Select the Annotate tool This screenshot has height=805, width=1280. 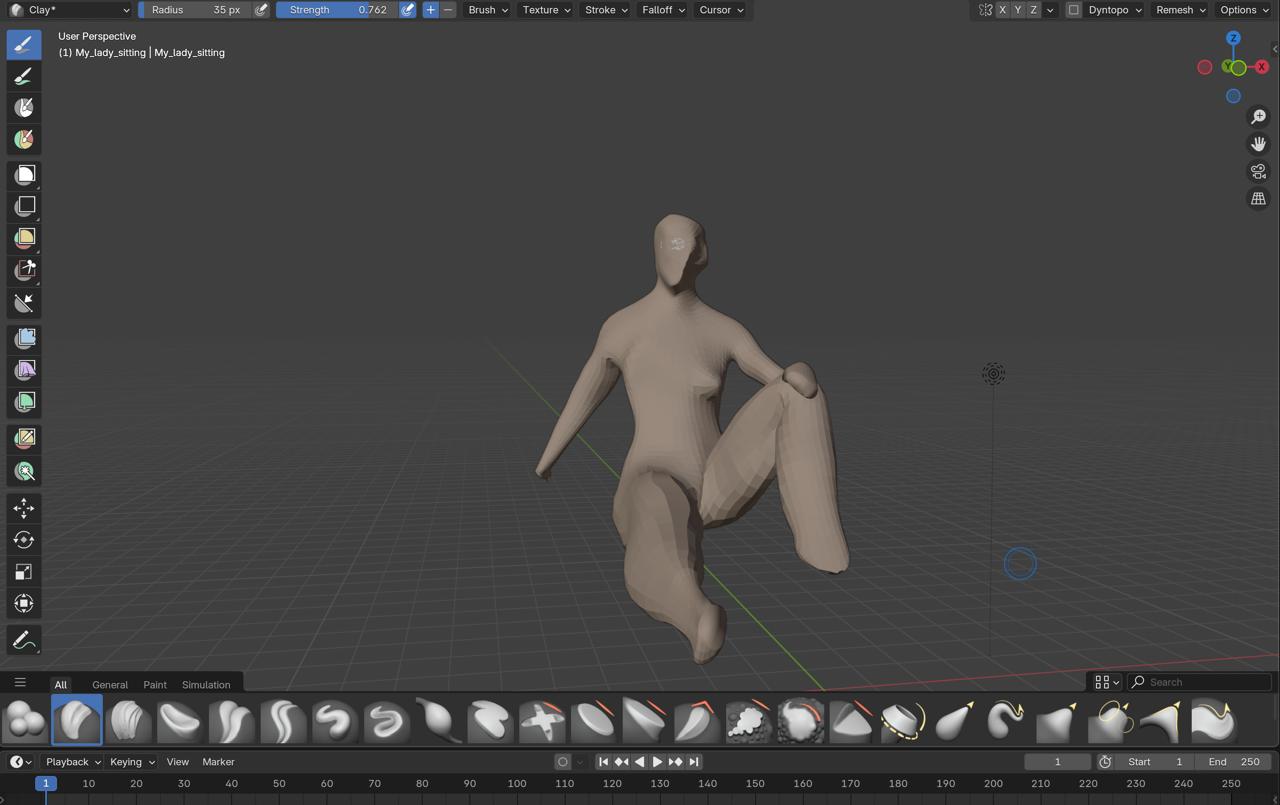pos(24,641)
